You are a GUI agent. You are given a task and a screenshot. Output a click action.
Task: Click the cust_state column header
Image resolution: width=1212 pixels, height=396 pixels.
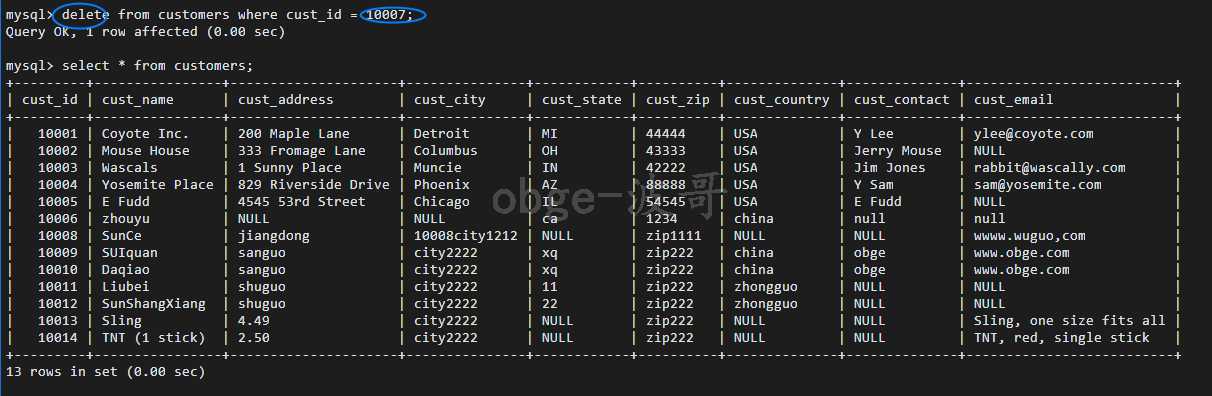pos(582,100)
